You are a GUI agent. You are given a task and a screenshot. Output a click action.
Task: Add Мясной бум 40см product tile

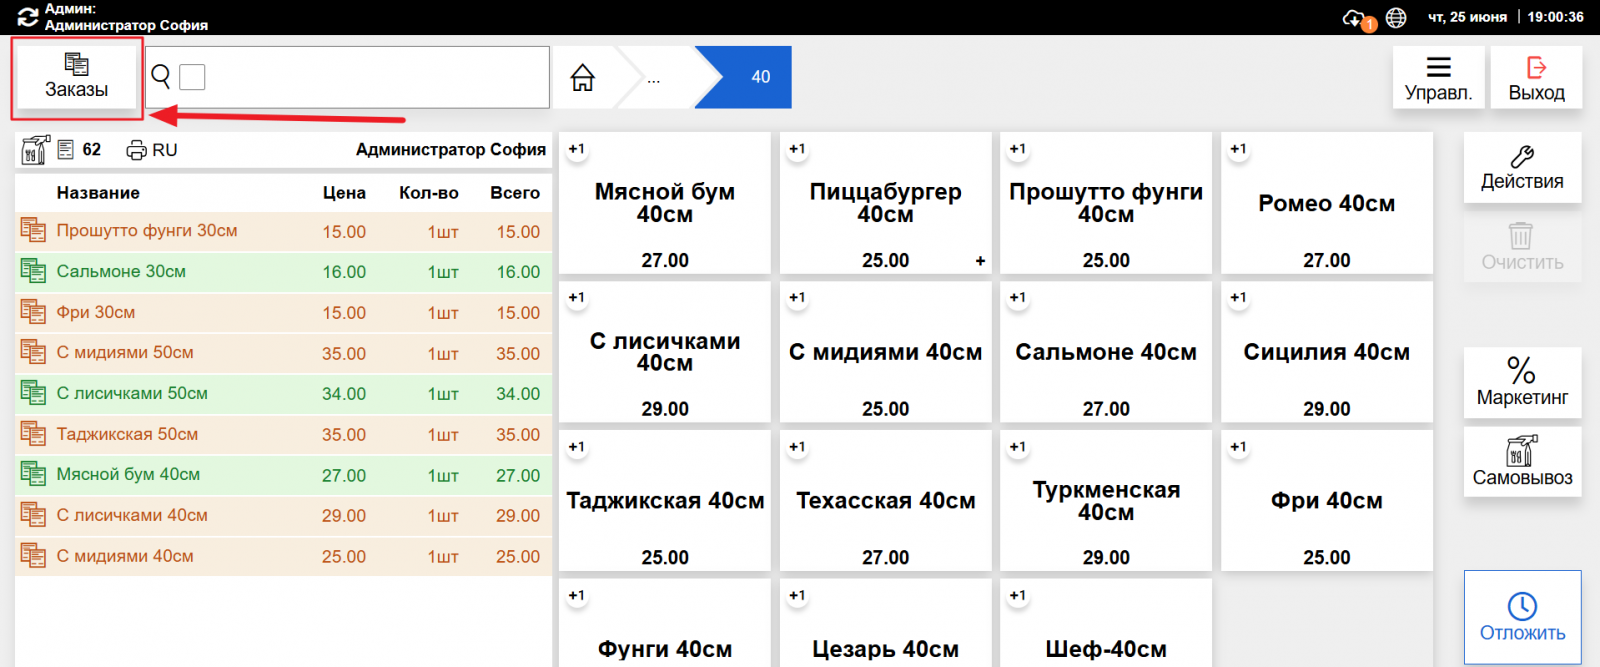click(x=665, y=203)
